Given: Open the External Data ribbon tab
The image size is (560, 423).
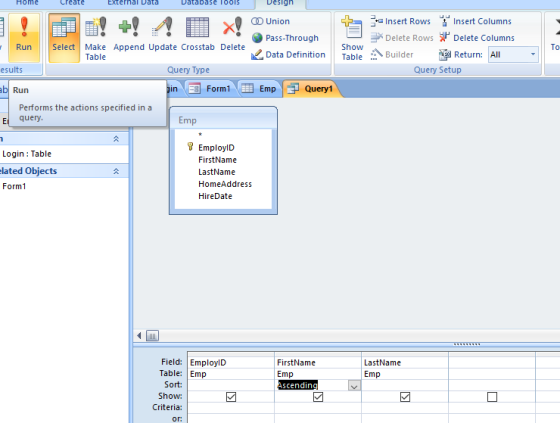Looking at the screenshot, I should tap(133, 3).
